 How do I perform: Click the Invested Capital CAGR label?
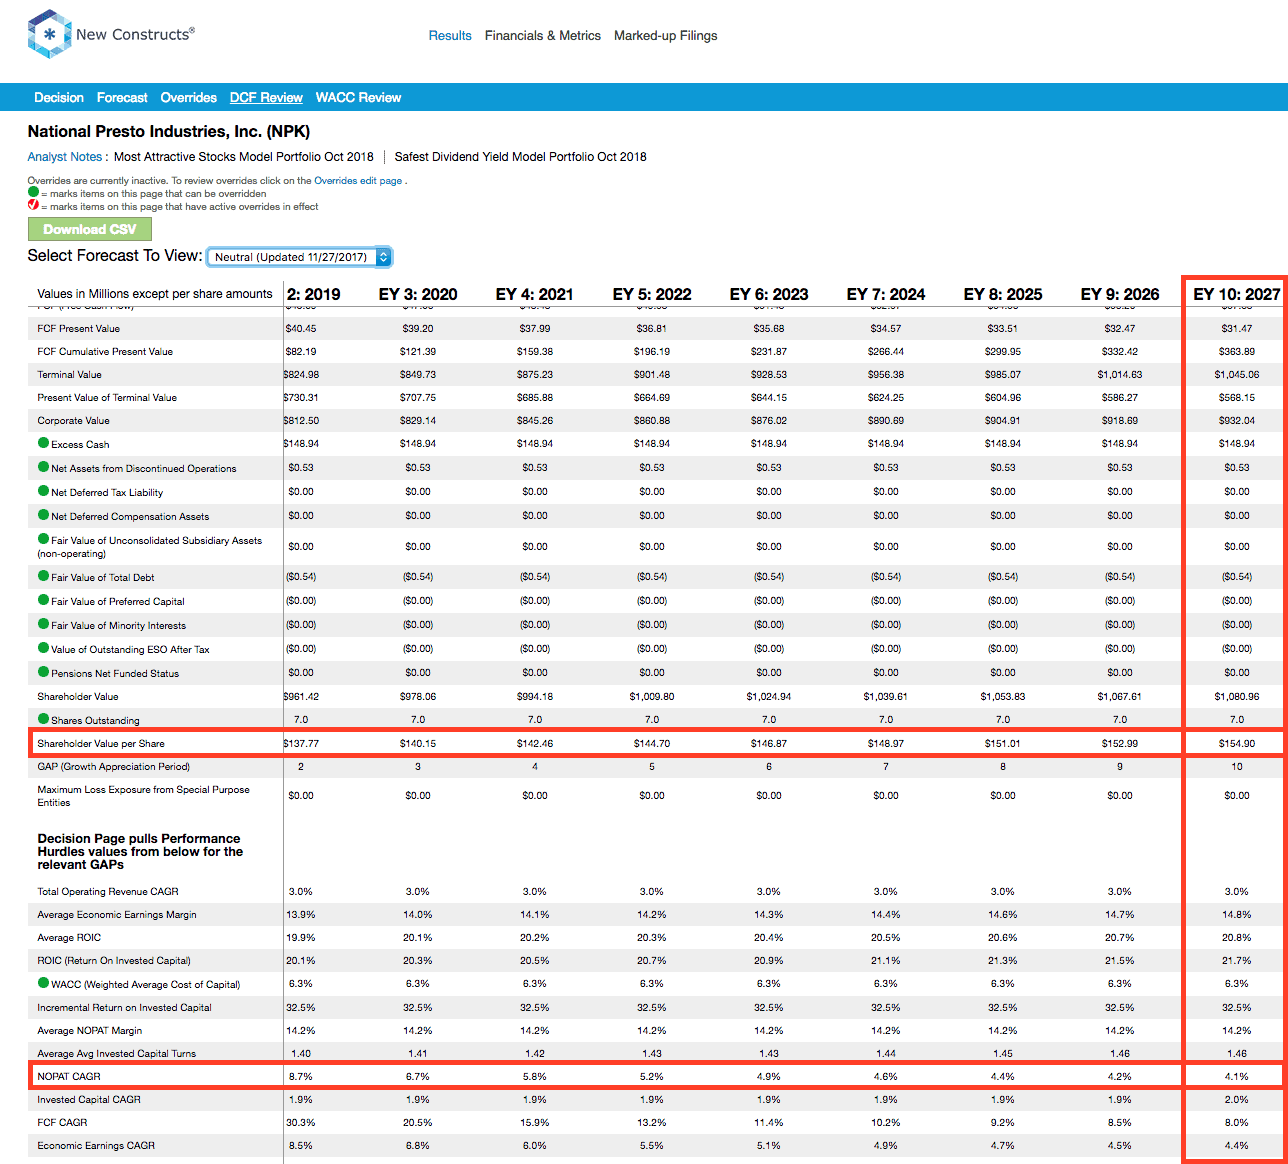point(89,1099)
